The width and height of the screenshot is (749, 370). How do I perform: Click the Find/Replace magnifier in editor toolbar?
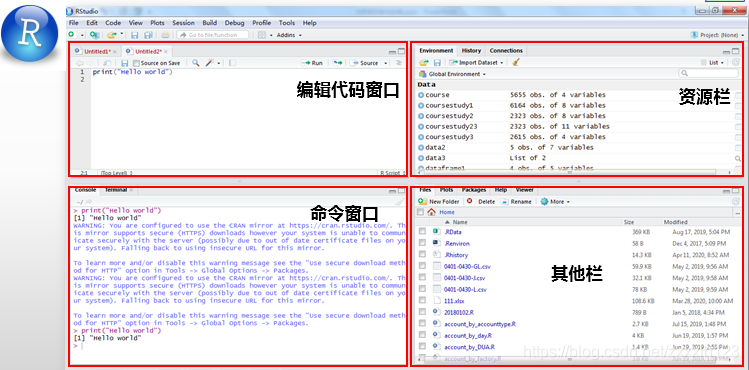196,63
